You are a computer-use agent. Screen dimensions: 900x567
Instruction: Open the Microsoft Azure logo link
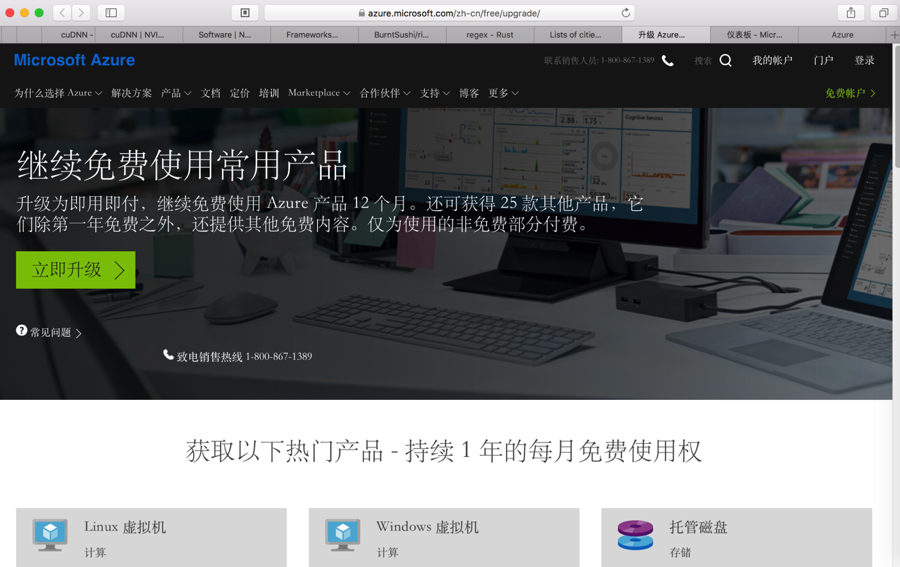(75, 60)
